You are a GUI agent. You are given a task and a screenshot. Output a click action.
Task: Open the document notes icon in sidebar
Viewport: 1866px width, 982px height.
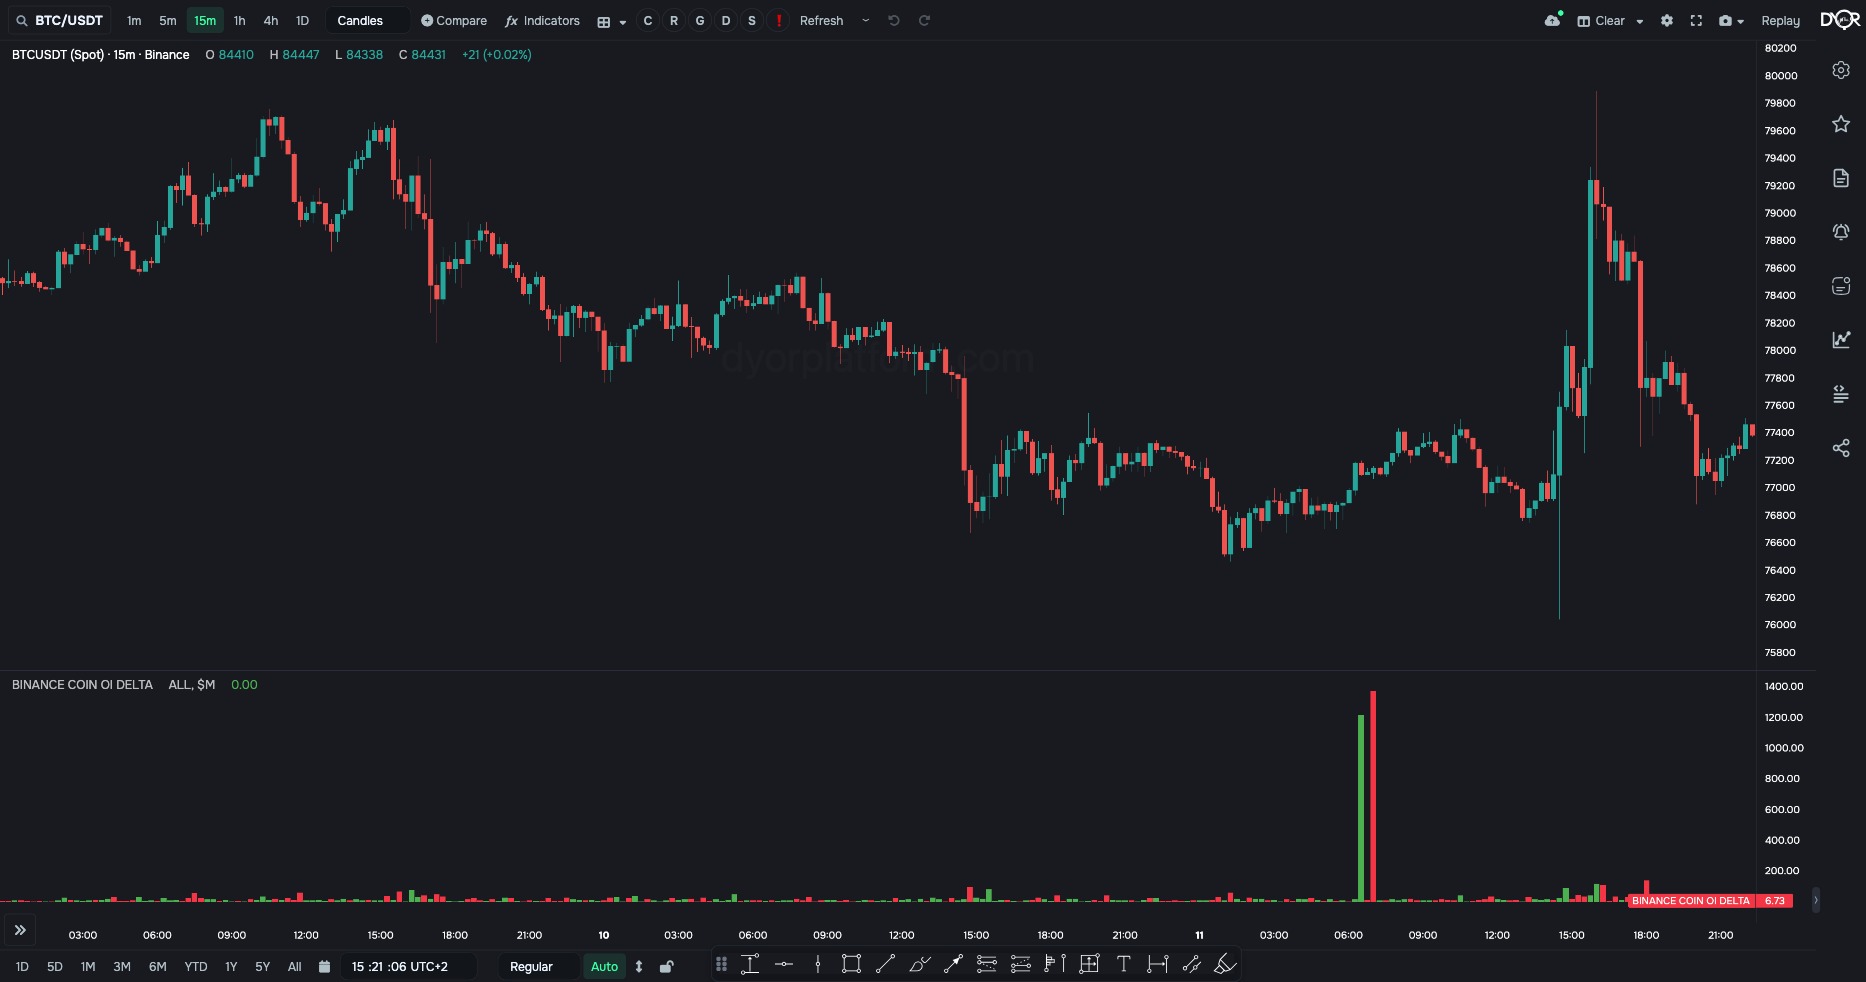pos(1841,178)
